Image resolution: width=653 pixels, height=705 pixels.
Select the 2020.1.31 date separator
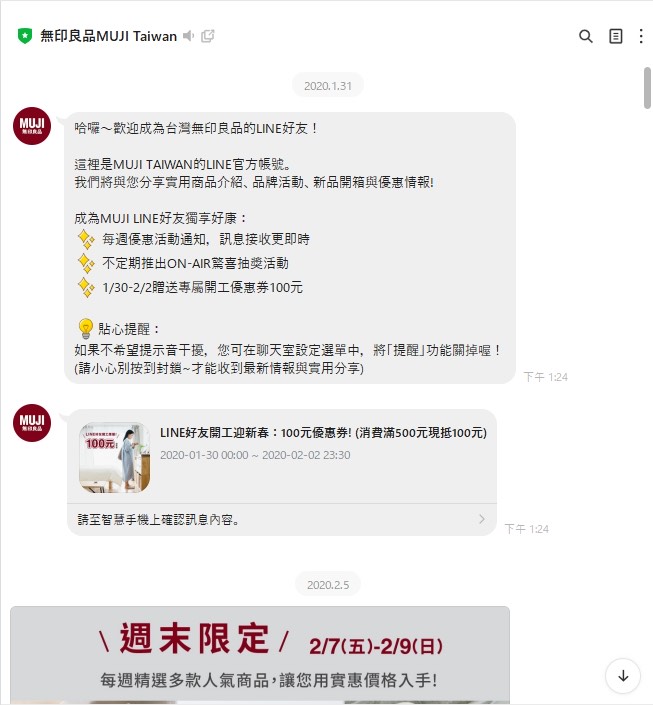pyautogui.click(x=327, y=85)
